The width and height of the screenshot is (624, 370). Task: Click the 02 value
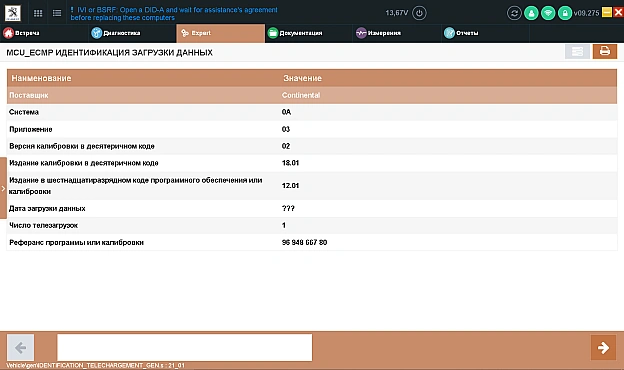click(x=286, y=146)
